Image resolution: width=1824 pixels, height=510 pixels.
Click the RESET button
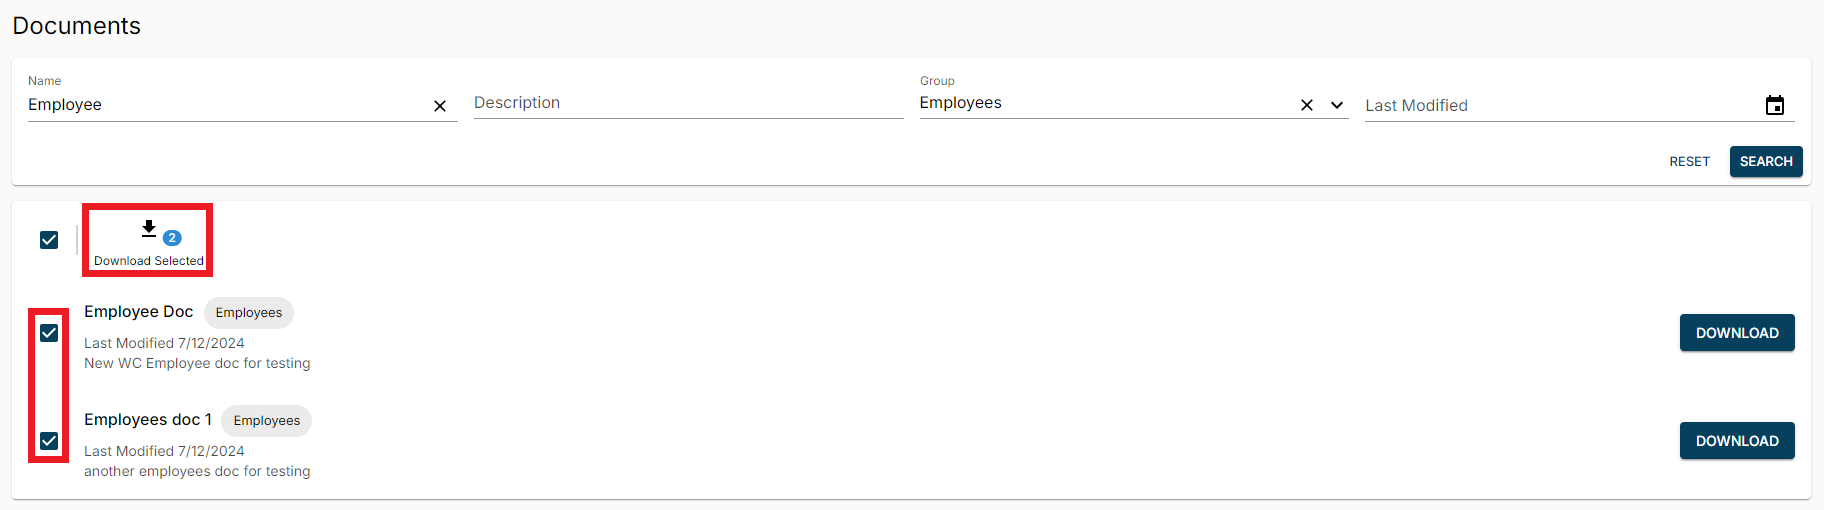[1689, 162]
